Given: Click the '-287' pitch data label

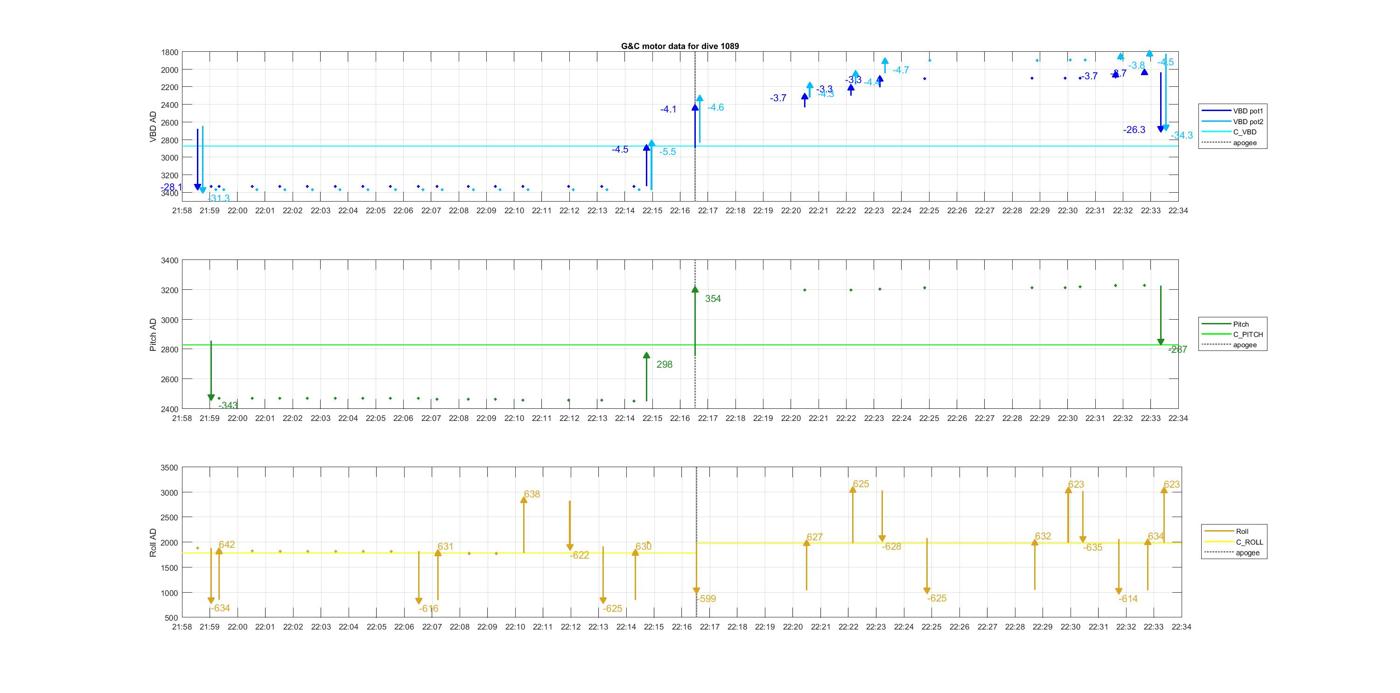Looking at the screenshot, I should [1178, 349].
